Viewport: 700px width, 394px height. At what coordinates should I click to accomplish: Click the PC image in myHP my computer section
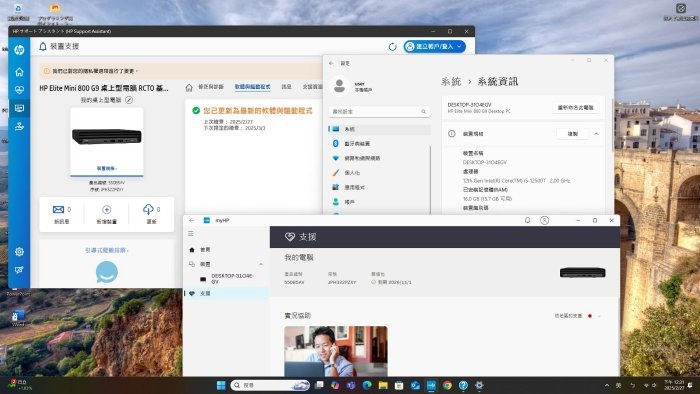coord(583,273)
